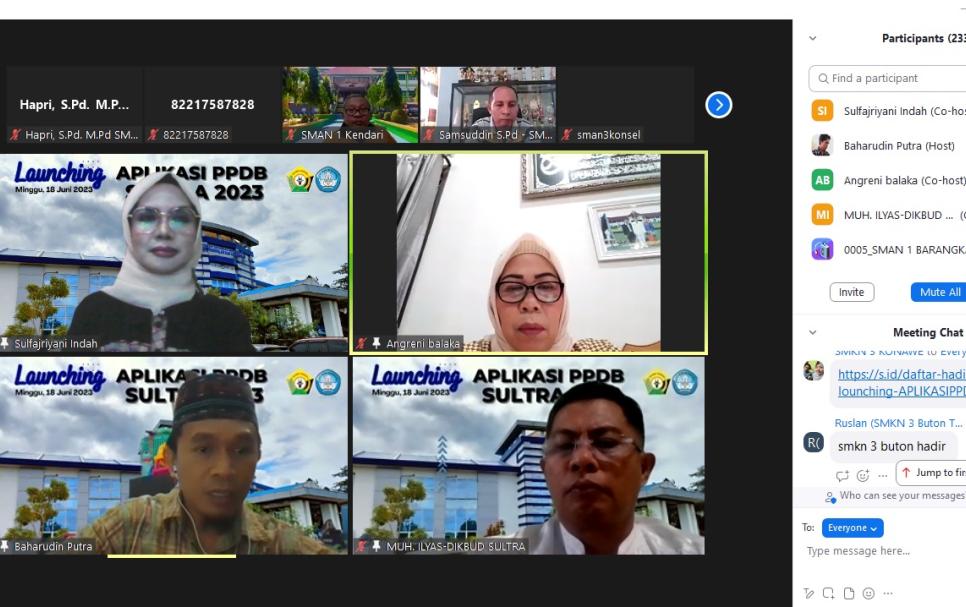Click the Type message here field
Viewport: 966px width, 607px height.
(x=880, y=551)
